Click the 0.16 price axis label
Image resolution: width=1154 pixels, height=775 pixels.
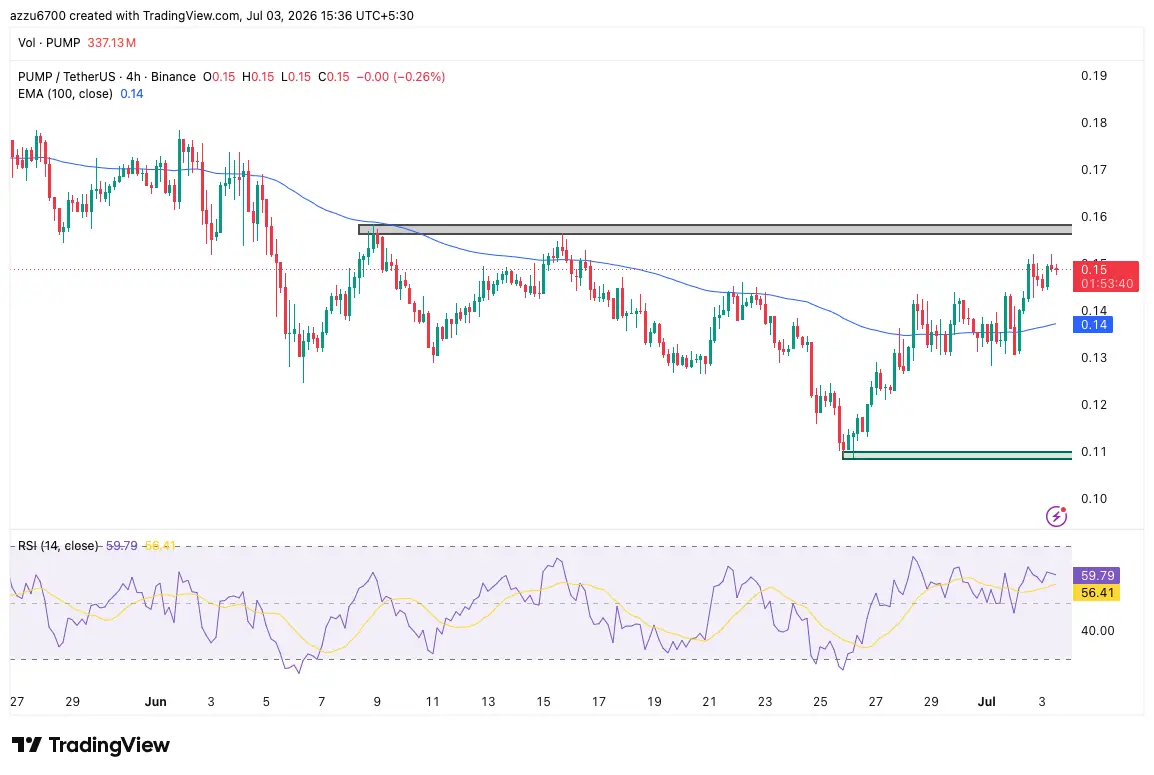point(1094,216)
